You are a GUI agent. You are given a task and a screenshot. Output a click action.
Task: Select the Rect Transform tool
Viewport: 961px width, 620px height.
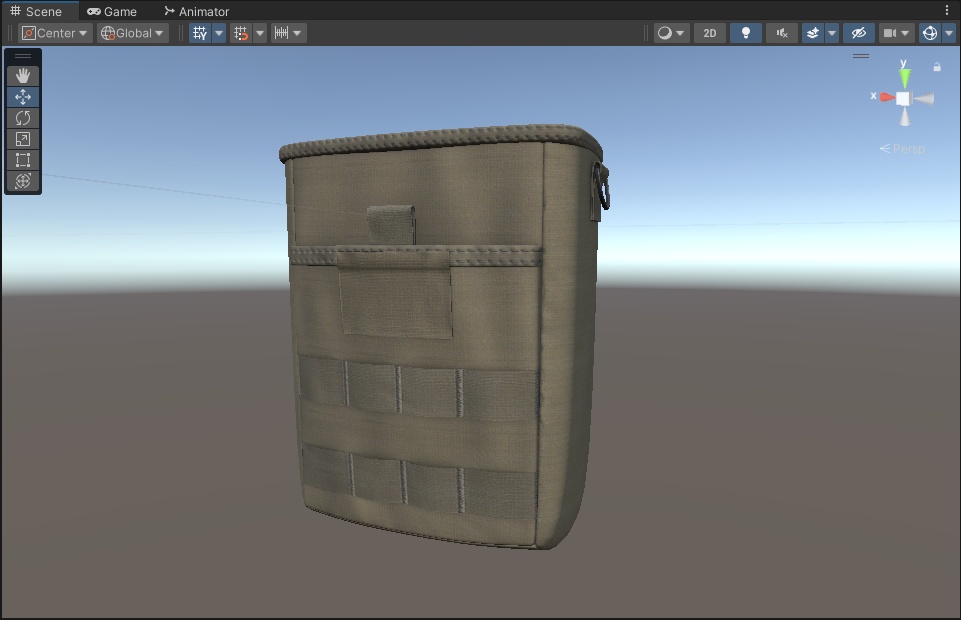click(22, 159)
